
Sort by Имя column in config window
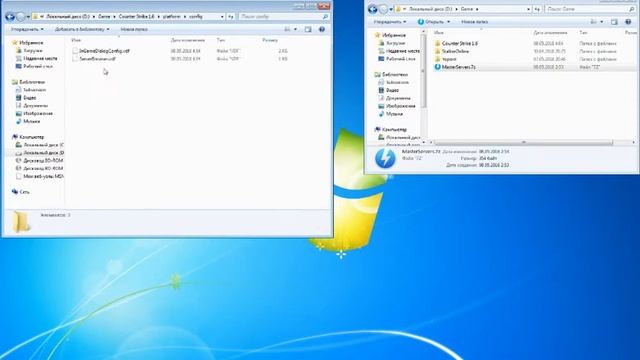tap(76, 40)
